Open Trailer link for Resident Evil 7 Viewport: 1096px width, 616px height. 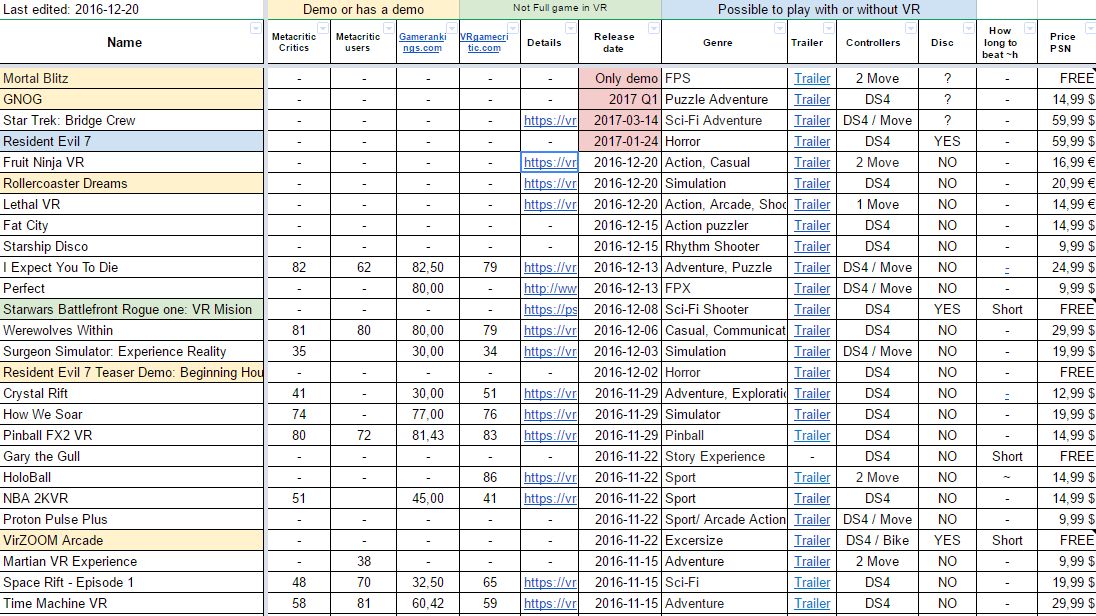pos(812,141)
